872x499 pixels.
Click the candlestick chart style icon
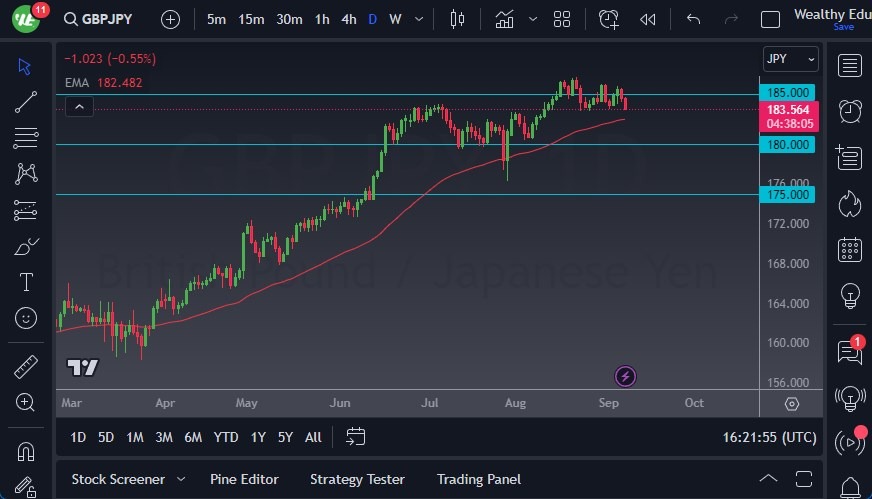coord(458,19)
